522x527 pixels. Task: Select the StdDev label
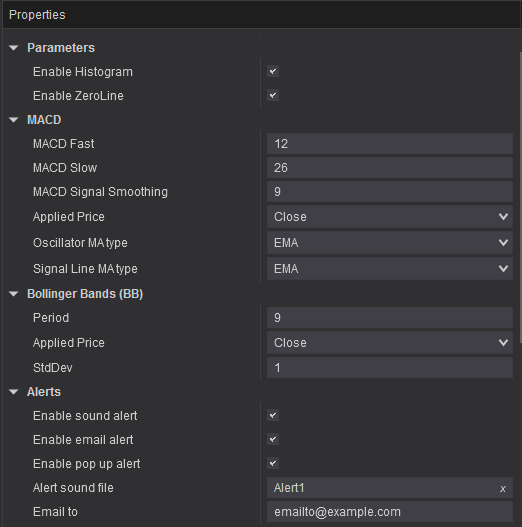[x=53, y=368]
